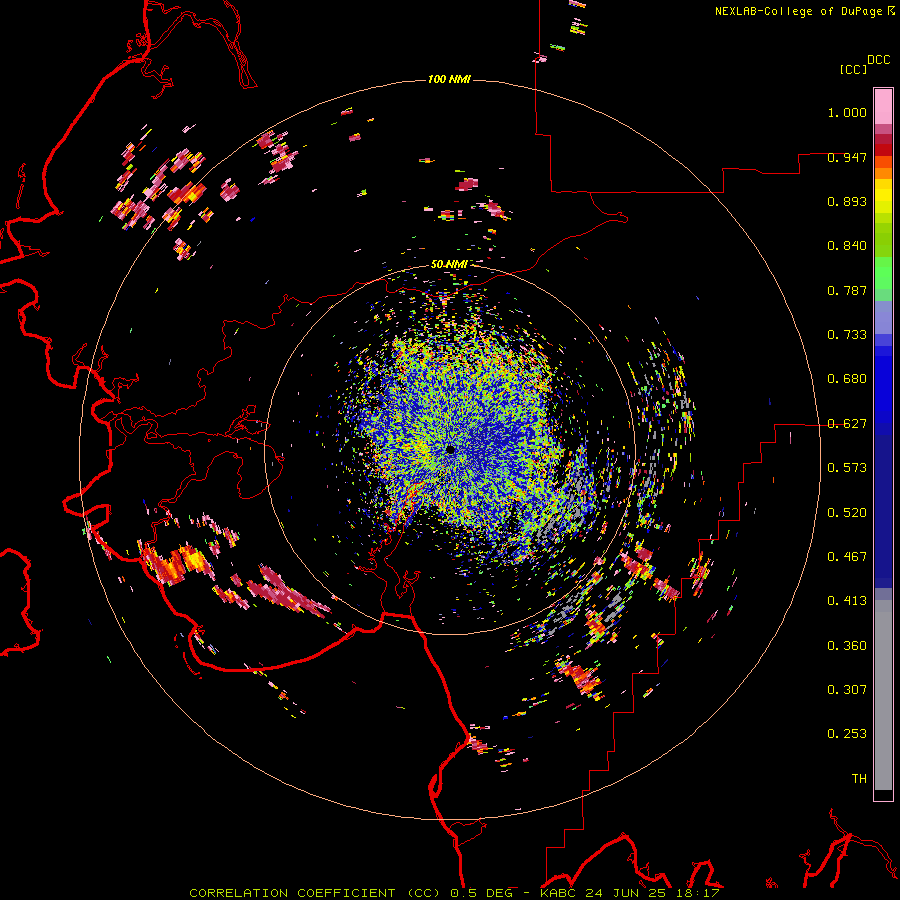
Task: Click the bright green segment of the color bar
Action: point(883,273)
